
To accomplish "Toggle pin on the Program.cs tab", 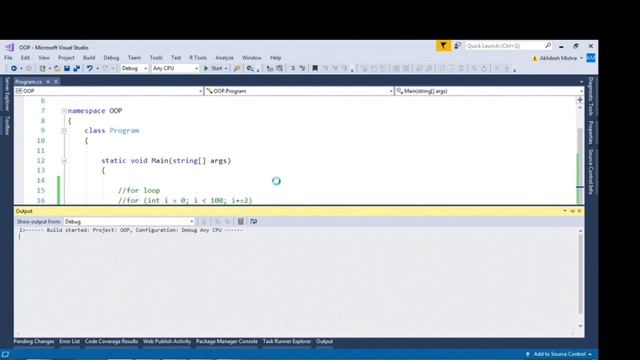I will tap(48, 82).
